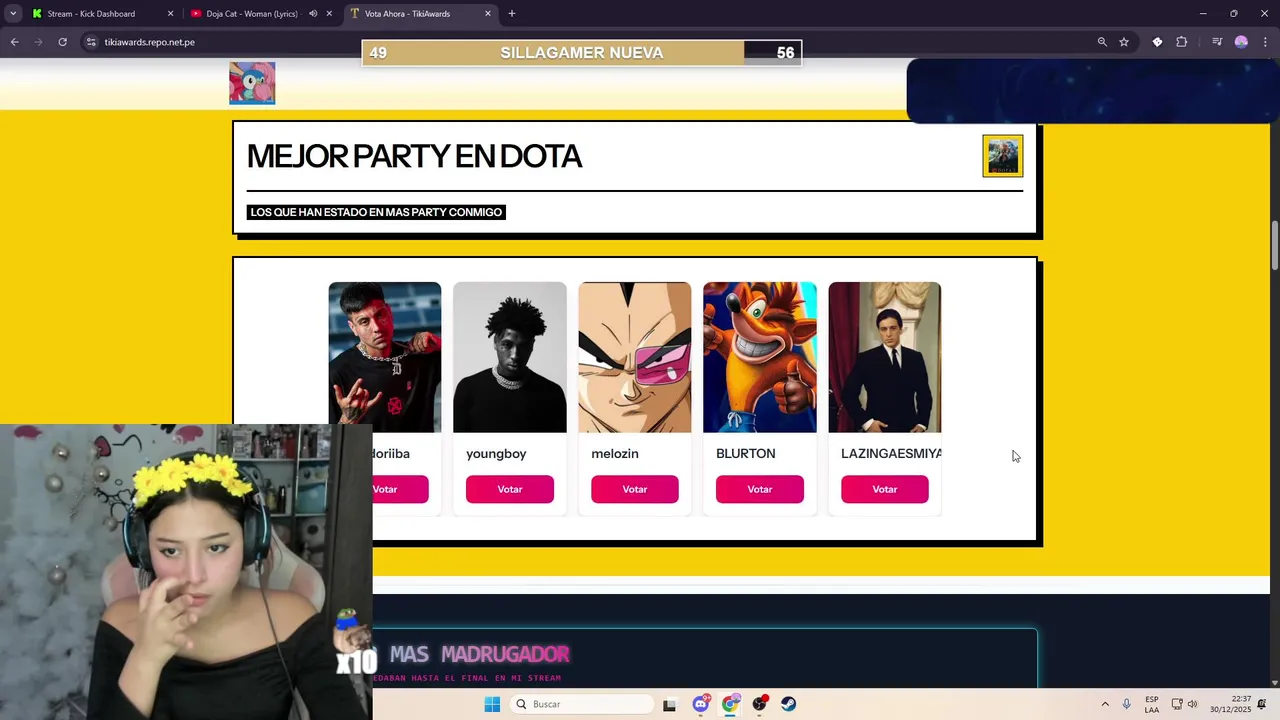Close the Vota Ahora TikiAwards tab
The image size is (1280, 720).
coord(488,14)
